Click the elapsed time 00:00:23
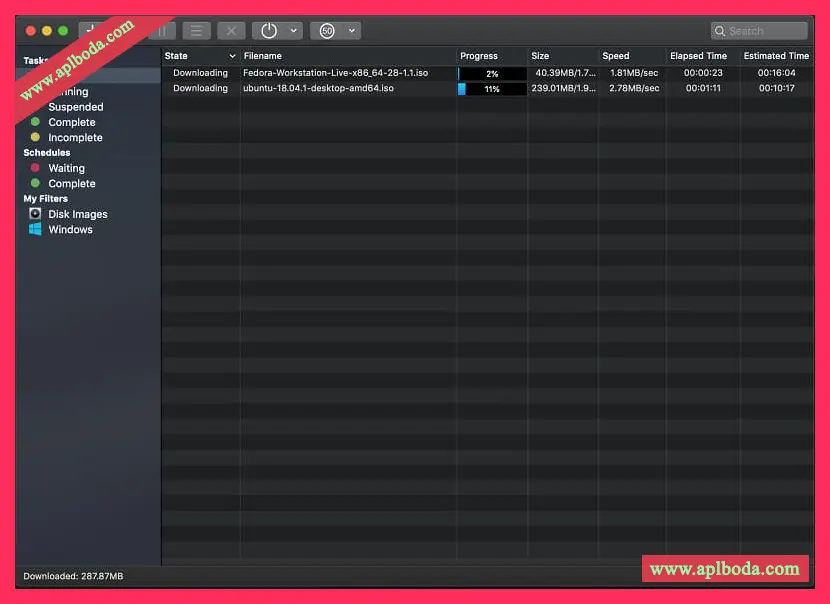Image resolution: width=830 pixels, height=604 pixels. pyautogui.click(x=703, y=73)
